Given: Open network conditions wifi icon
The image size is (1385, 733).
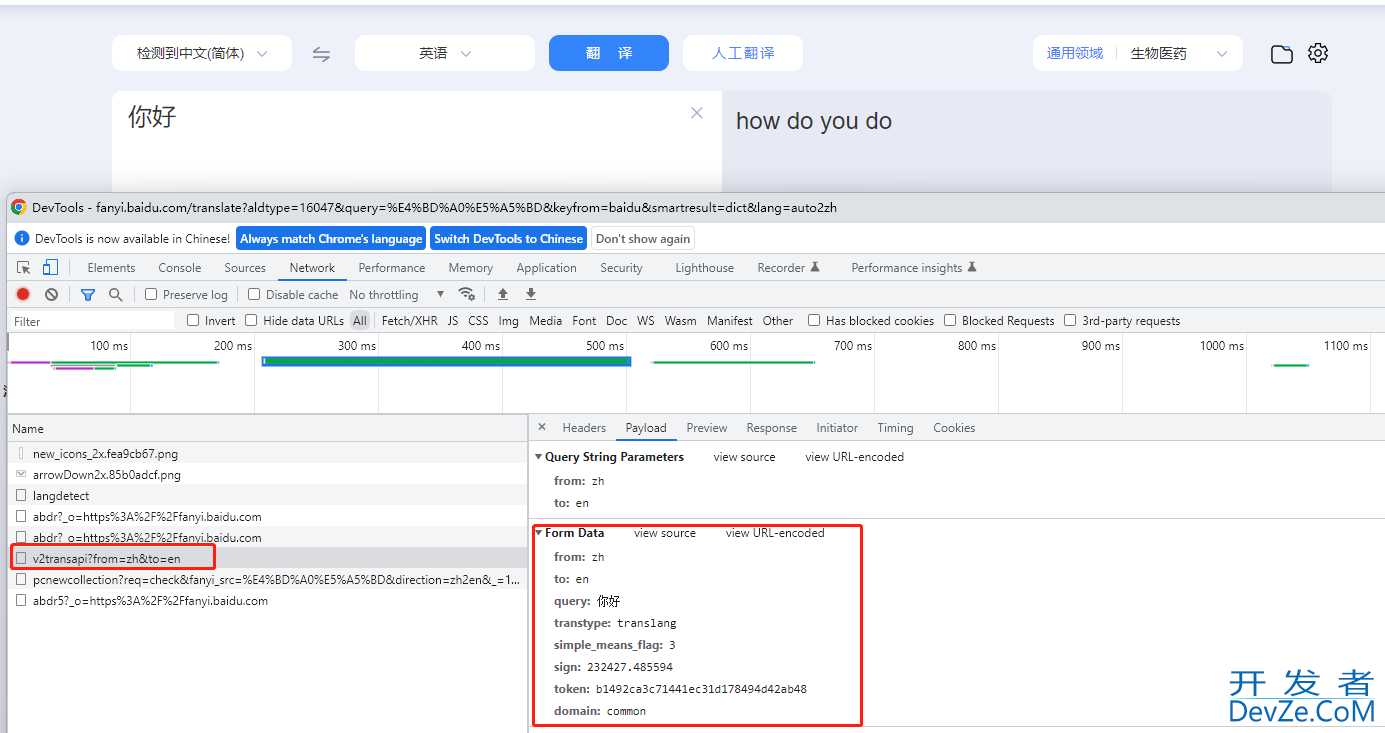Looking at the screenshot, I should [466, 294].
